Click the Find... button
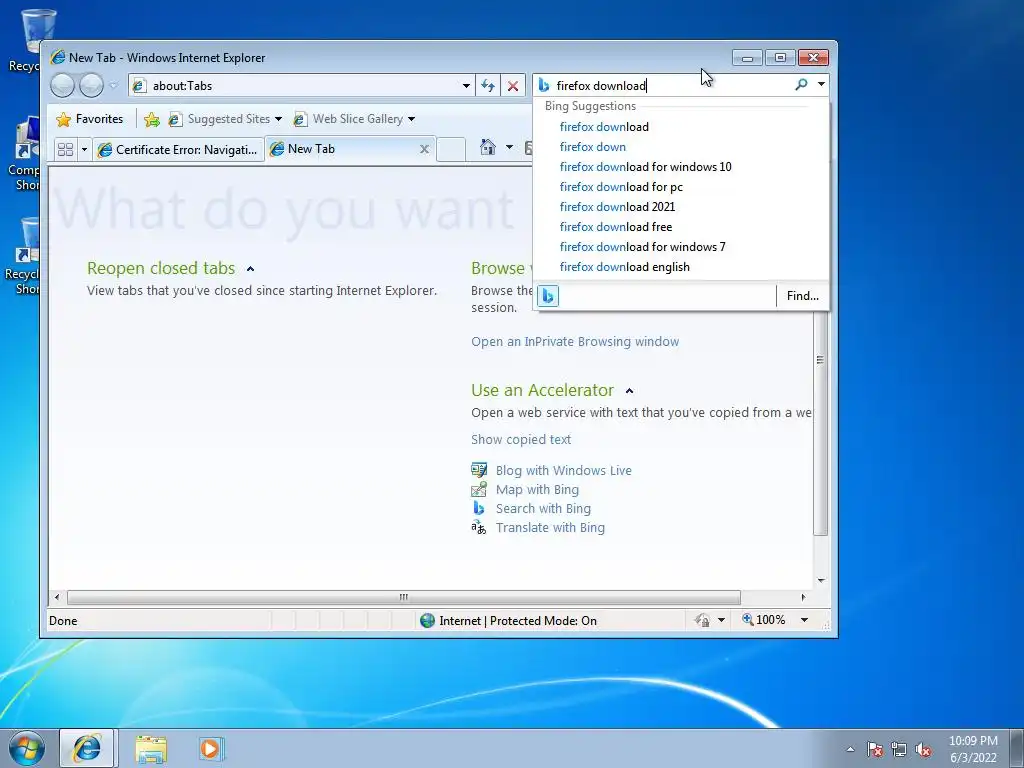The height and width of the screenshot is (768, 1024). (x=803, y=296)
